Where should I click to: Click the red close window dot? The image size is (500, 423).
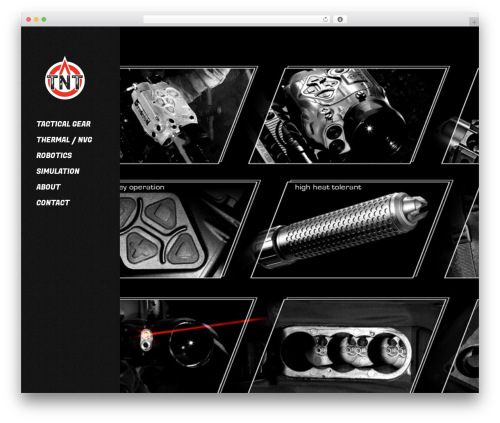(29, 20)
